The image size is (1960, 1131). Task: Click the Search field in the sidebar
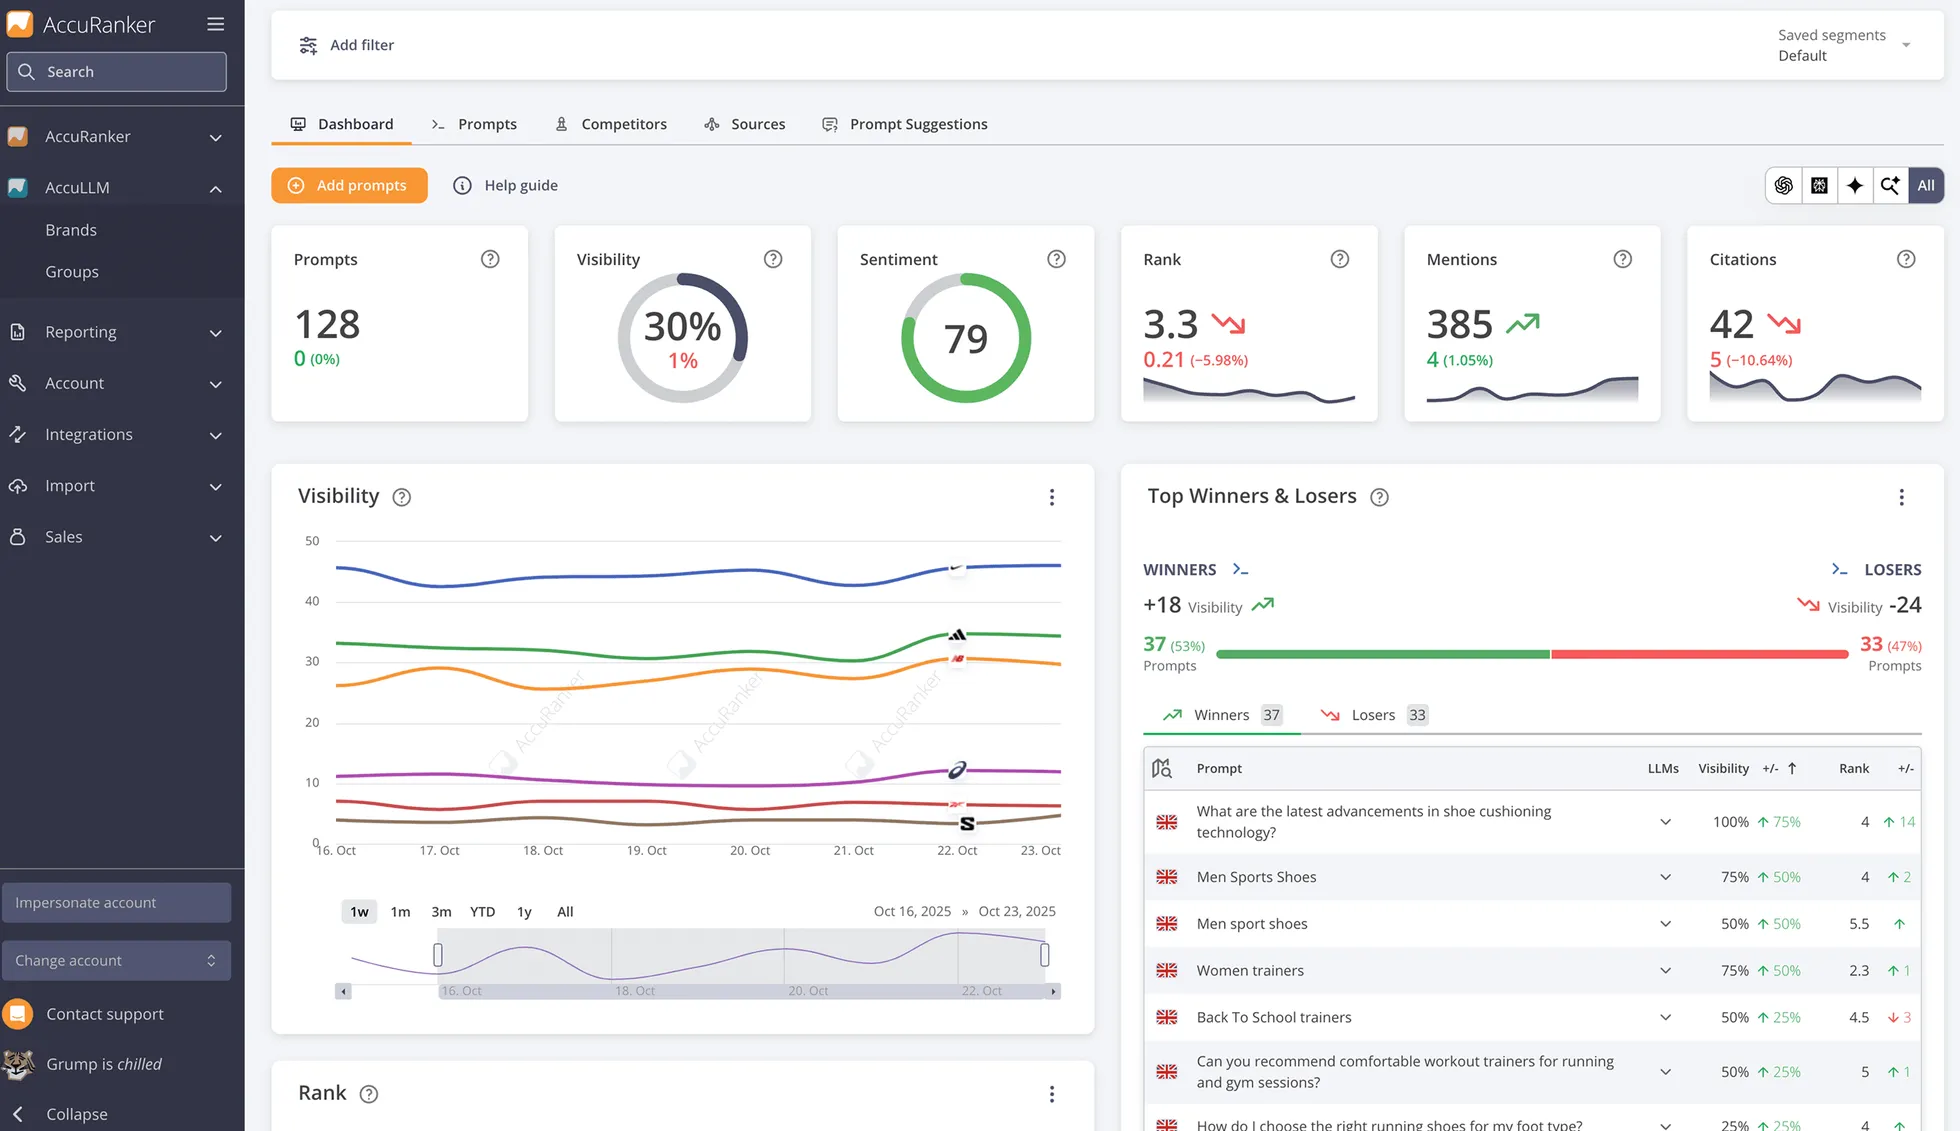click(117, 71)
